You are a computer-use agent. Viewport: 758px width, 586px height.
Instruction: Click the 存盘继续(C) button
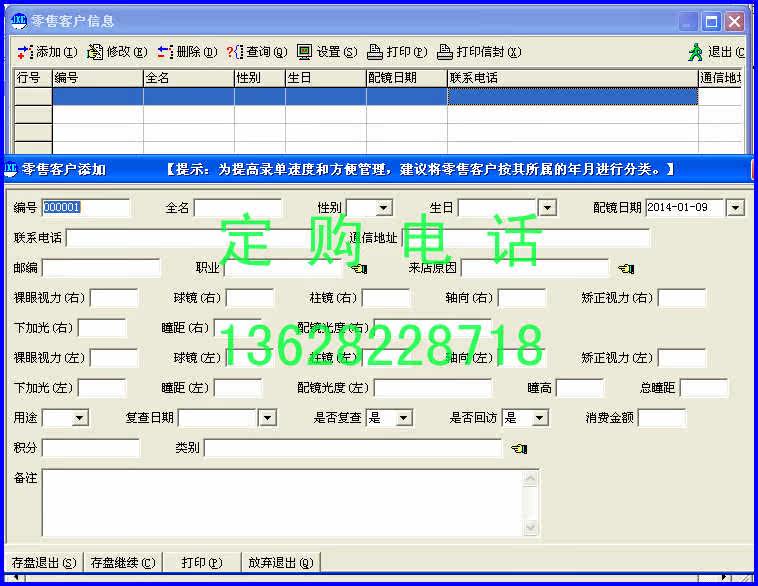(x=123, y=562)
